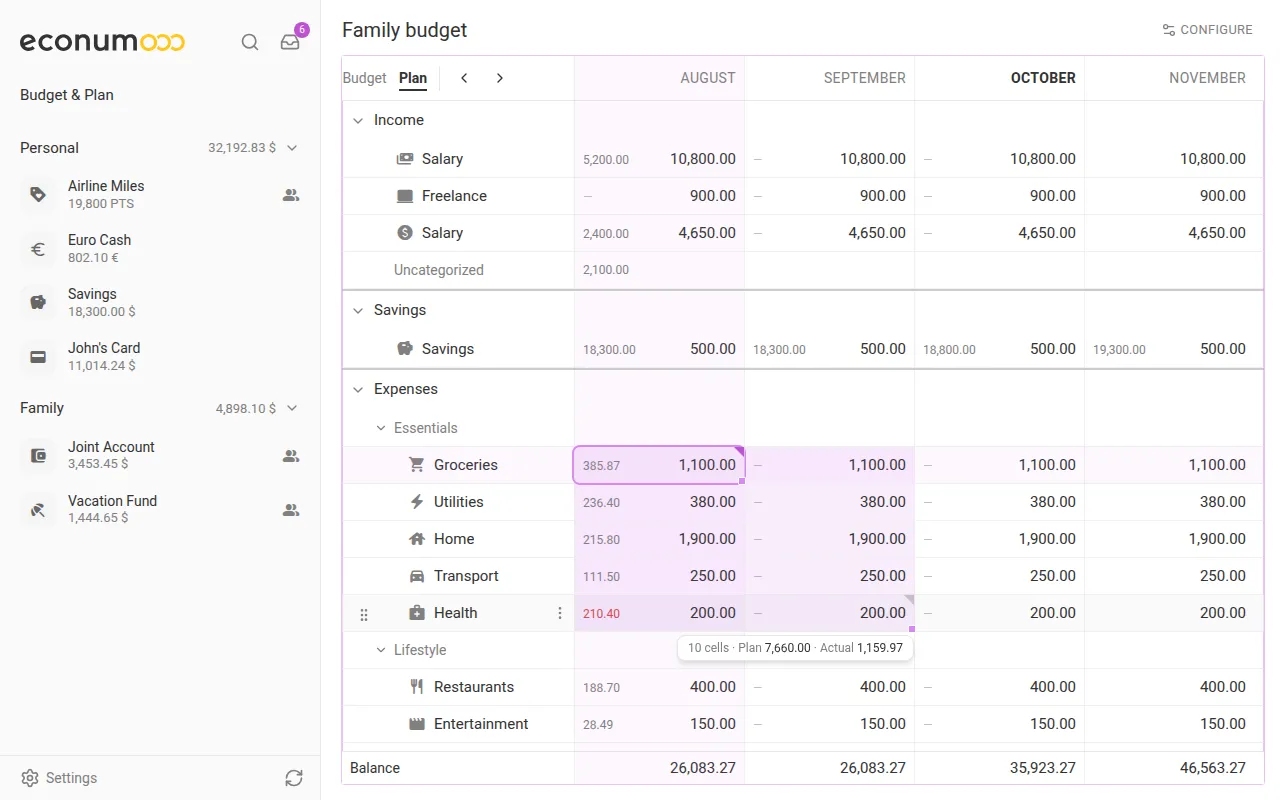Click the refresh sync icon
Screen dimensions: 1280x800
tap(293, 778)
